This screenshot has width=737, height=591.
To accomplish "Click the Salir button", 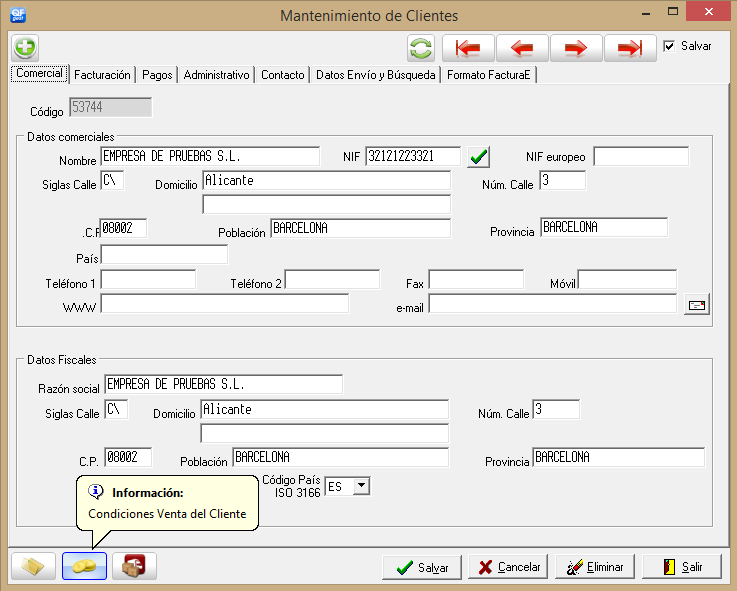I will coord(682,567).
